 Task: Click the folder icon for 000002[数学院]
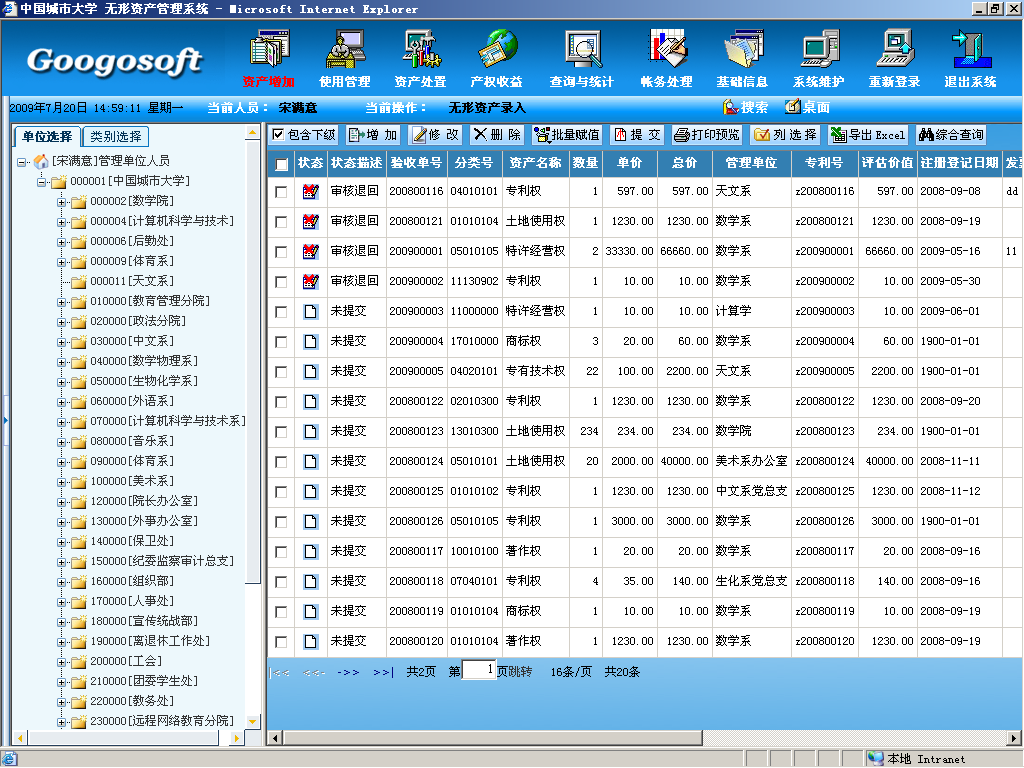(79, 201)
